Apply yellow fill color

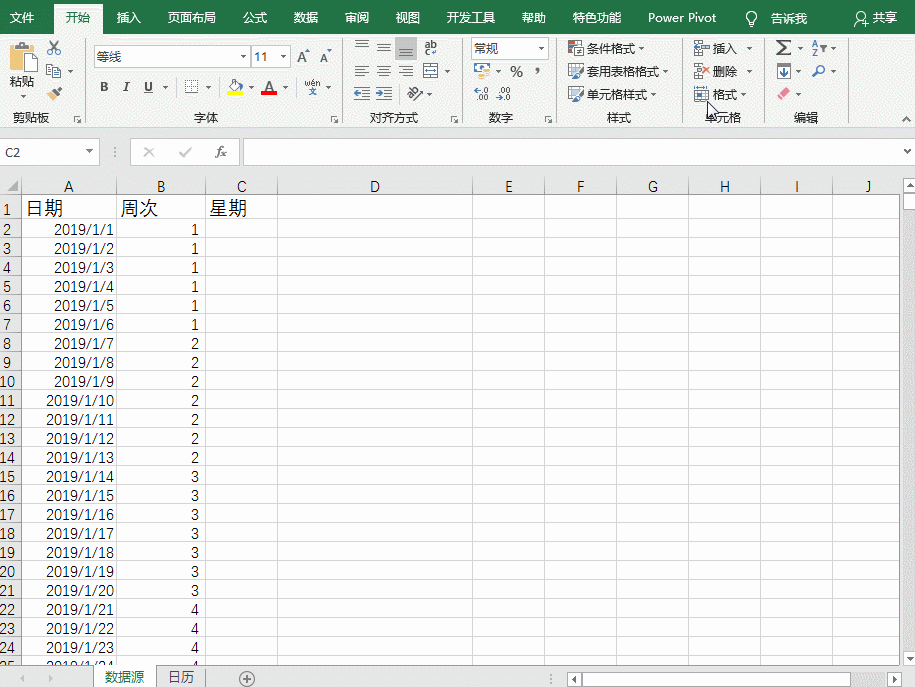coord(235,87)
